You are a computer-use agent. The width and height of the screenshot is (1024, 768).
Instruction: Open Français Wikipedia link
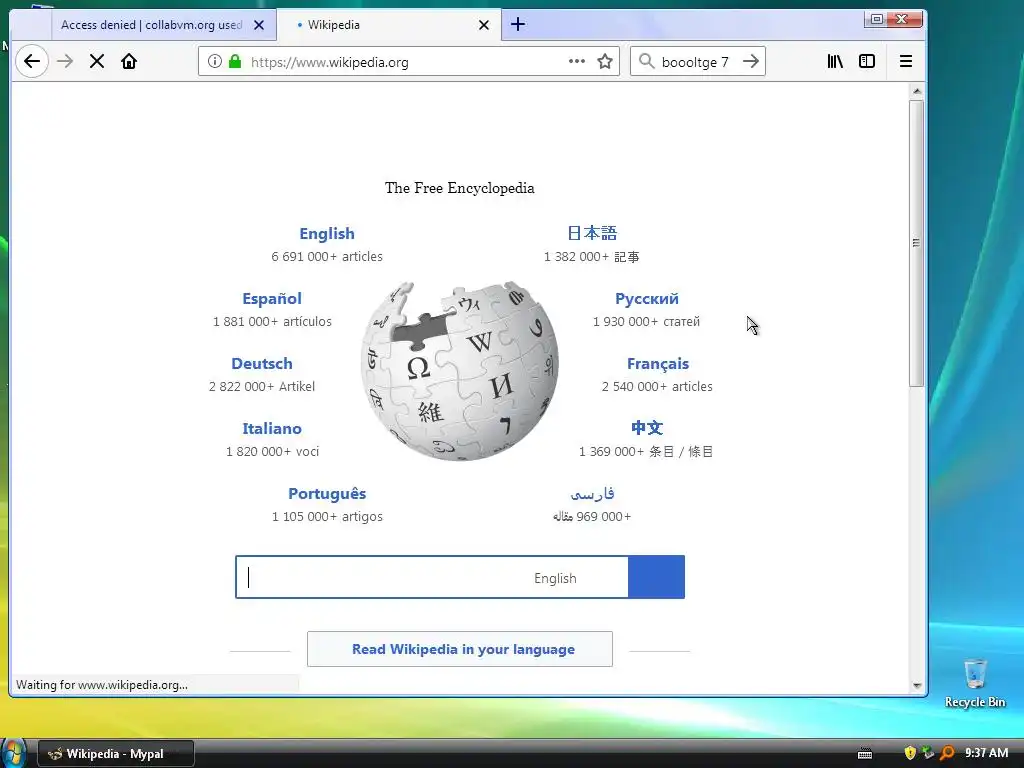coord(658,363)
